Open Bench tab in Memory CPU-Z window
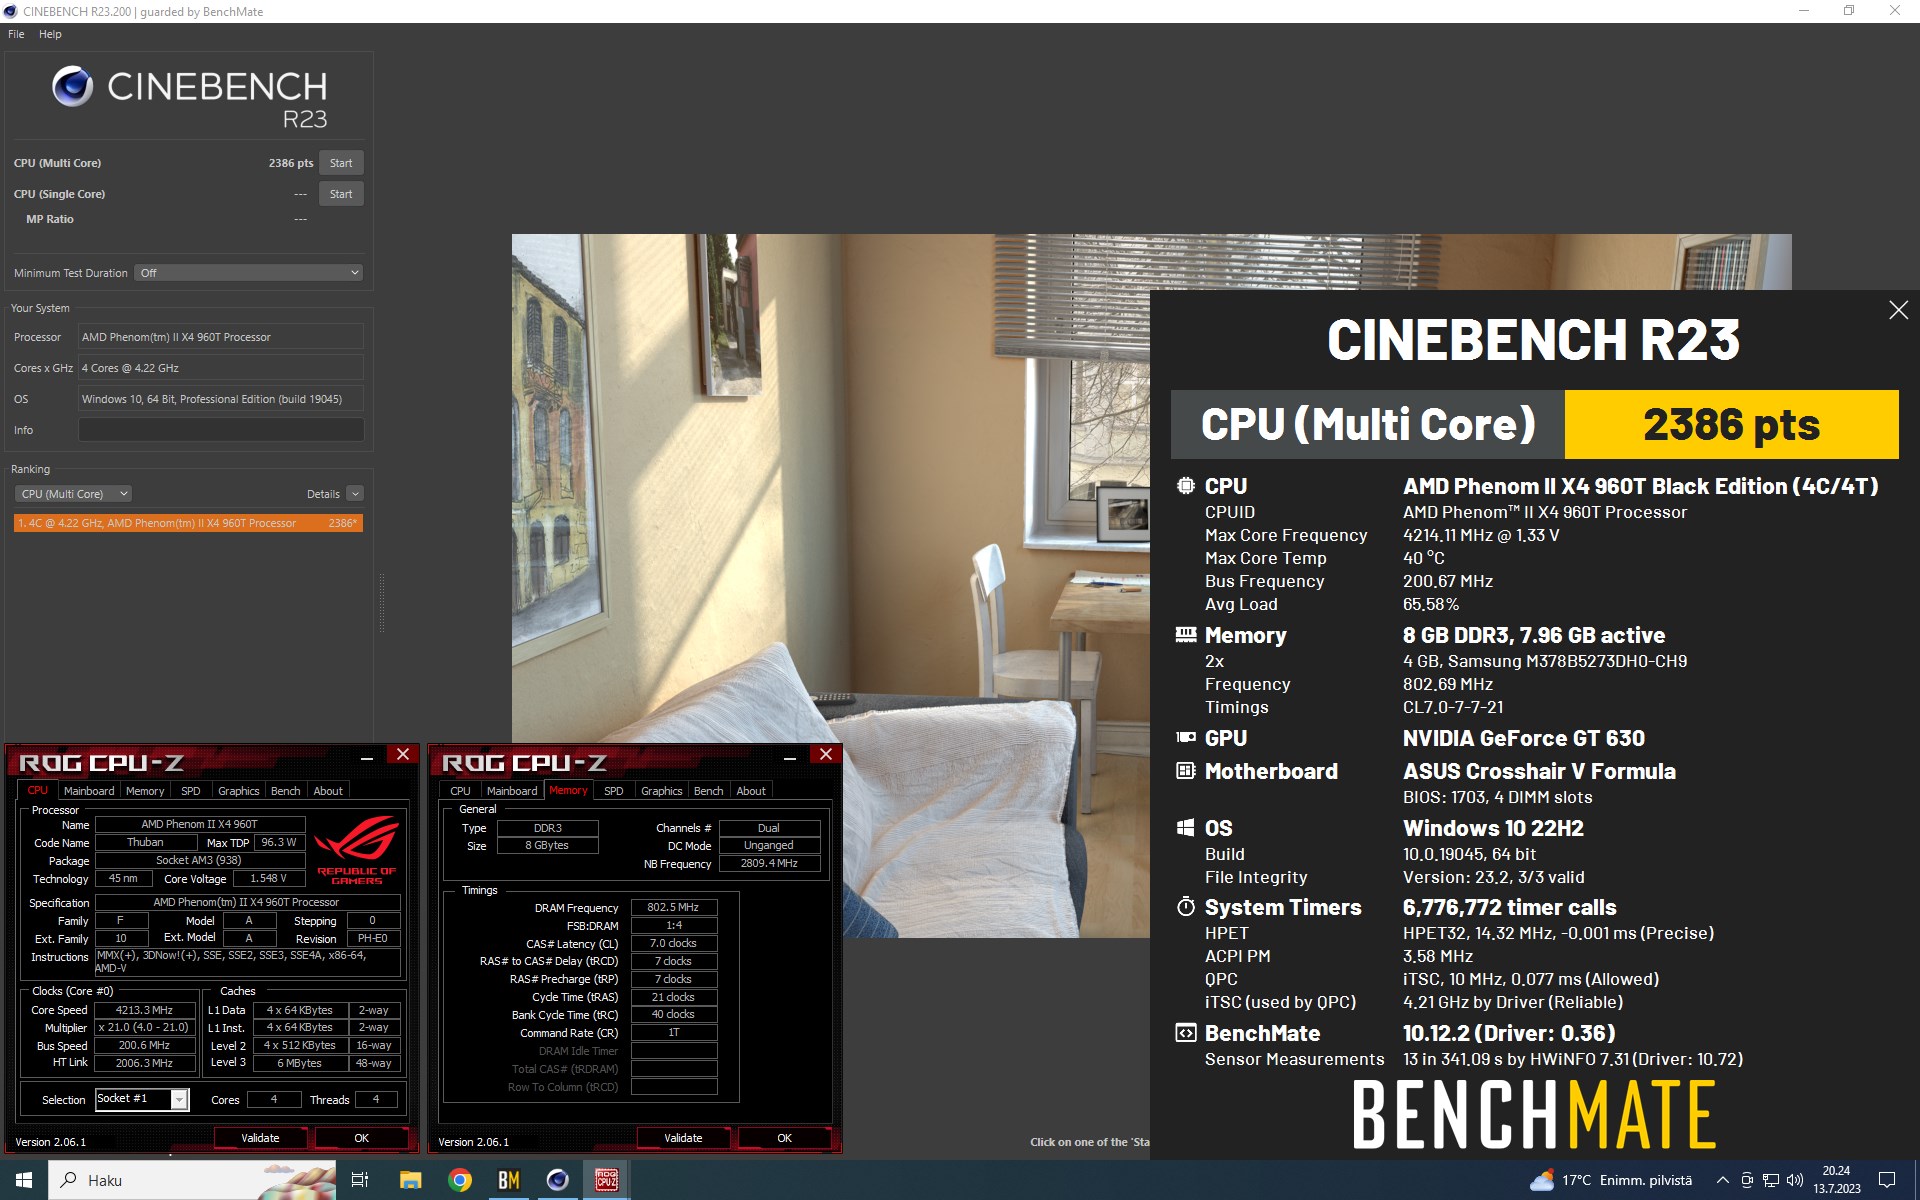1920x1200 pixels. point(709,791)
